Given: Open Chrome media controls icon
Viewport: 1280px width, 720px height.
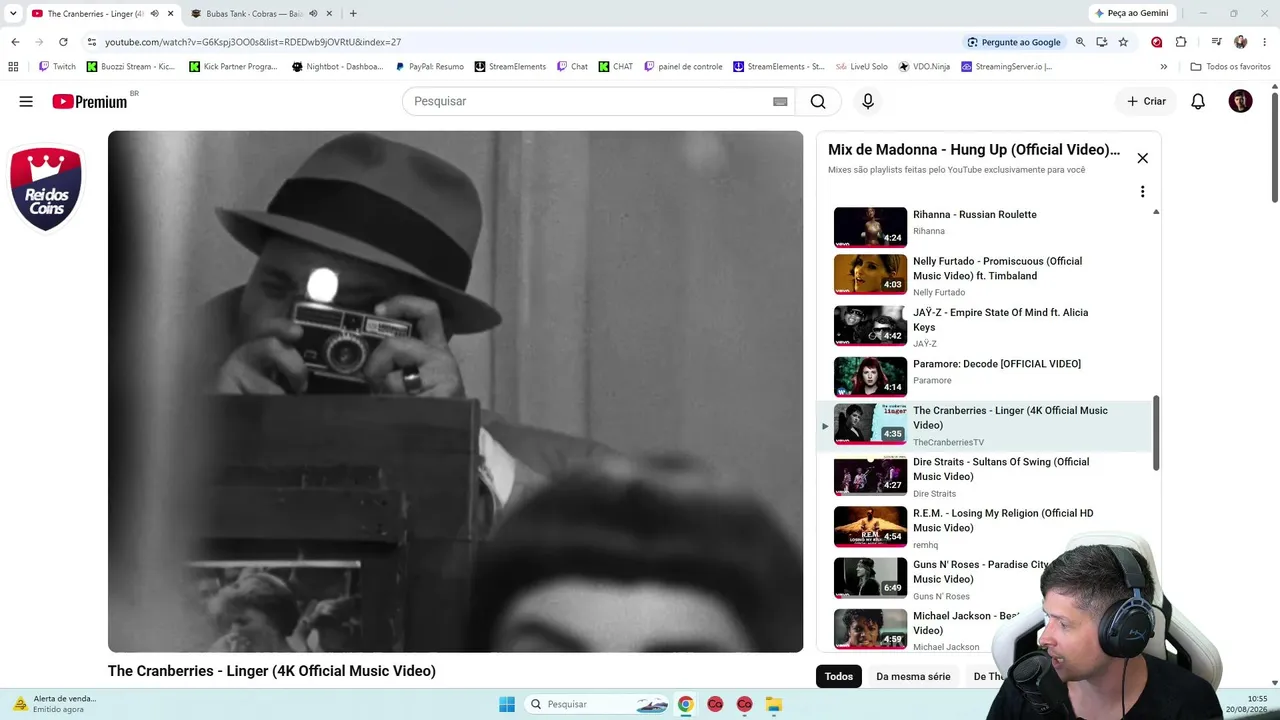Looking at the screenshot, I should (x=1217, y=42).
